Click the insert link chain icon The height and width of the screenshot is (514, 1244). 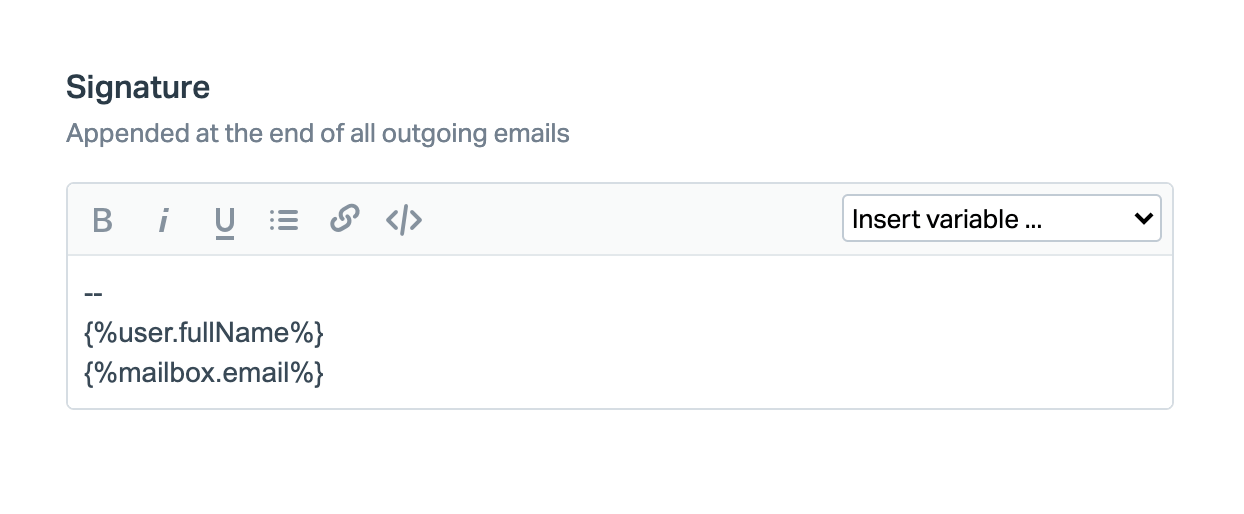[x=344, y=219]
